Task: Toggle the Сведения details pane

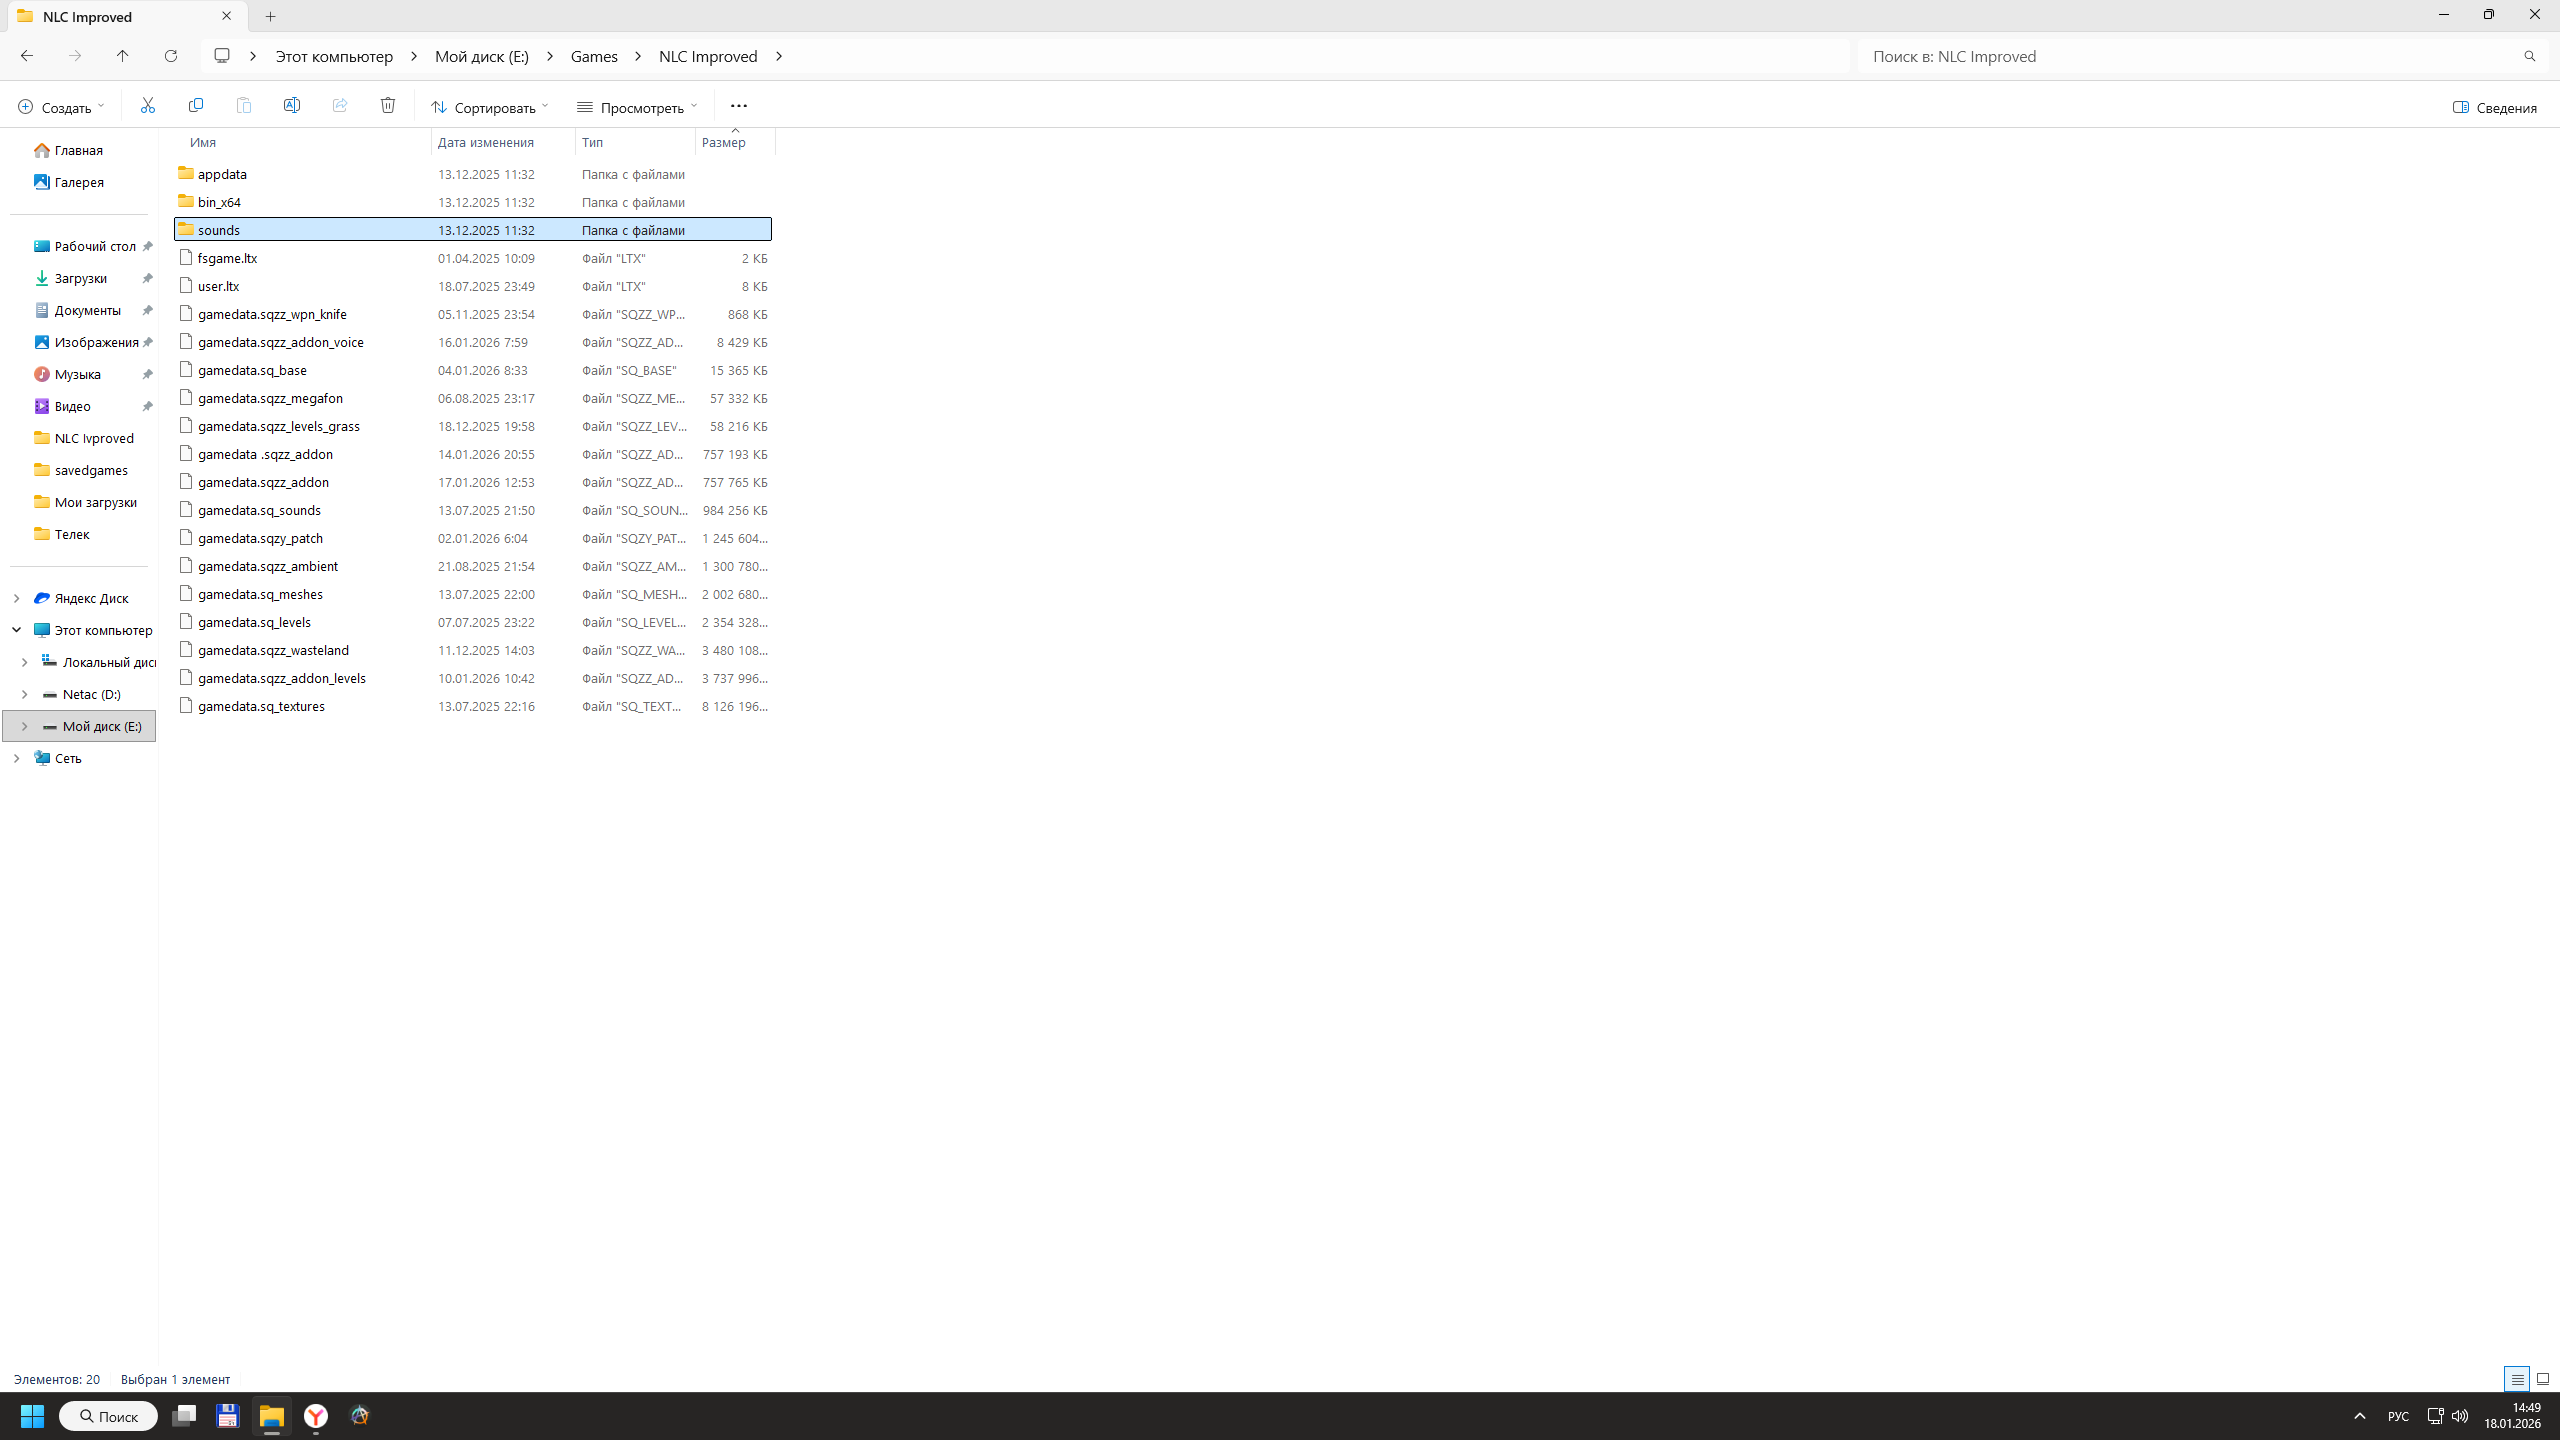Action: point(2494,107)
